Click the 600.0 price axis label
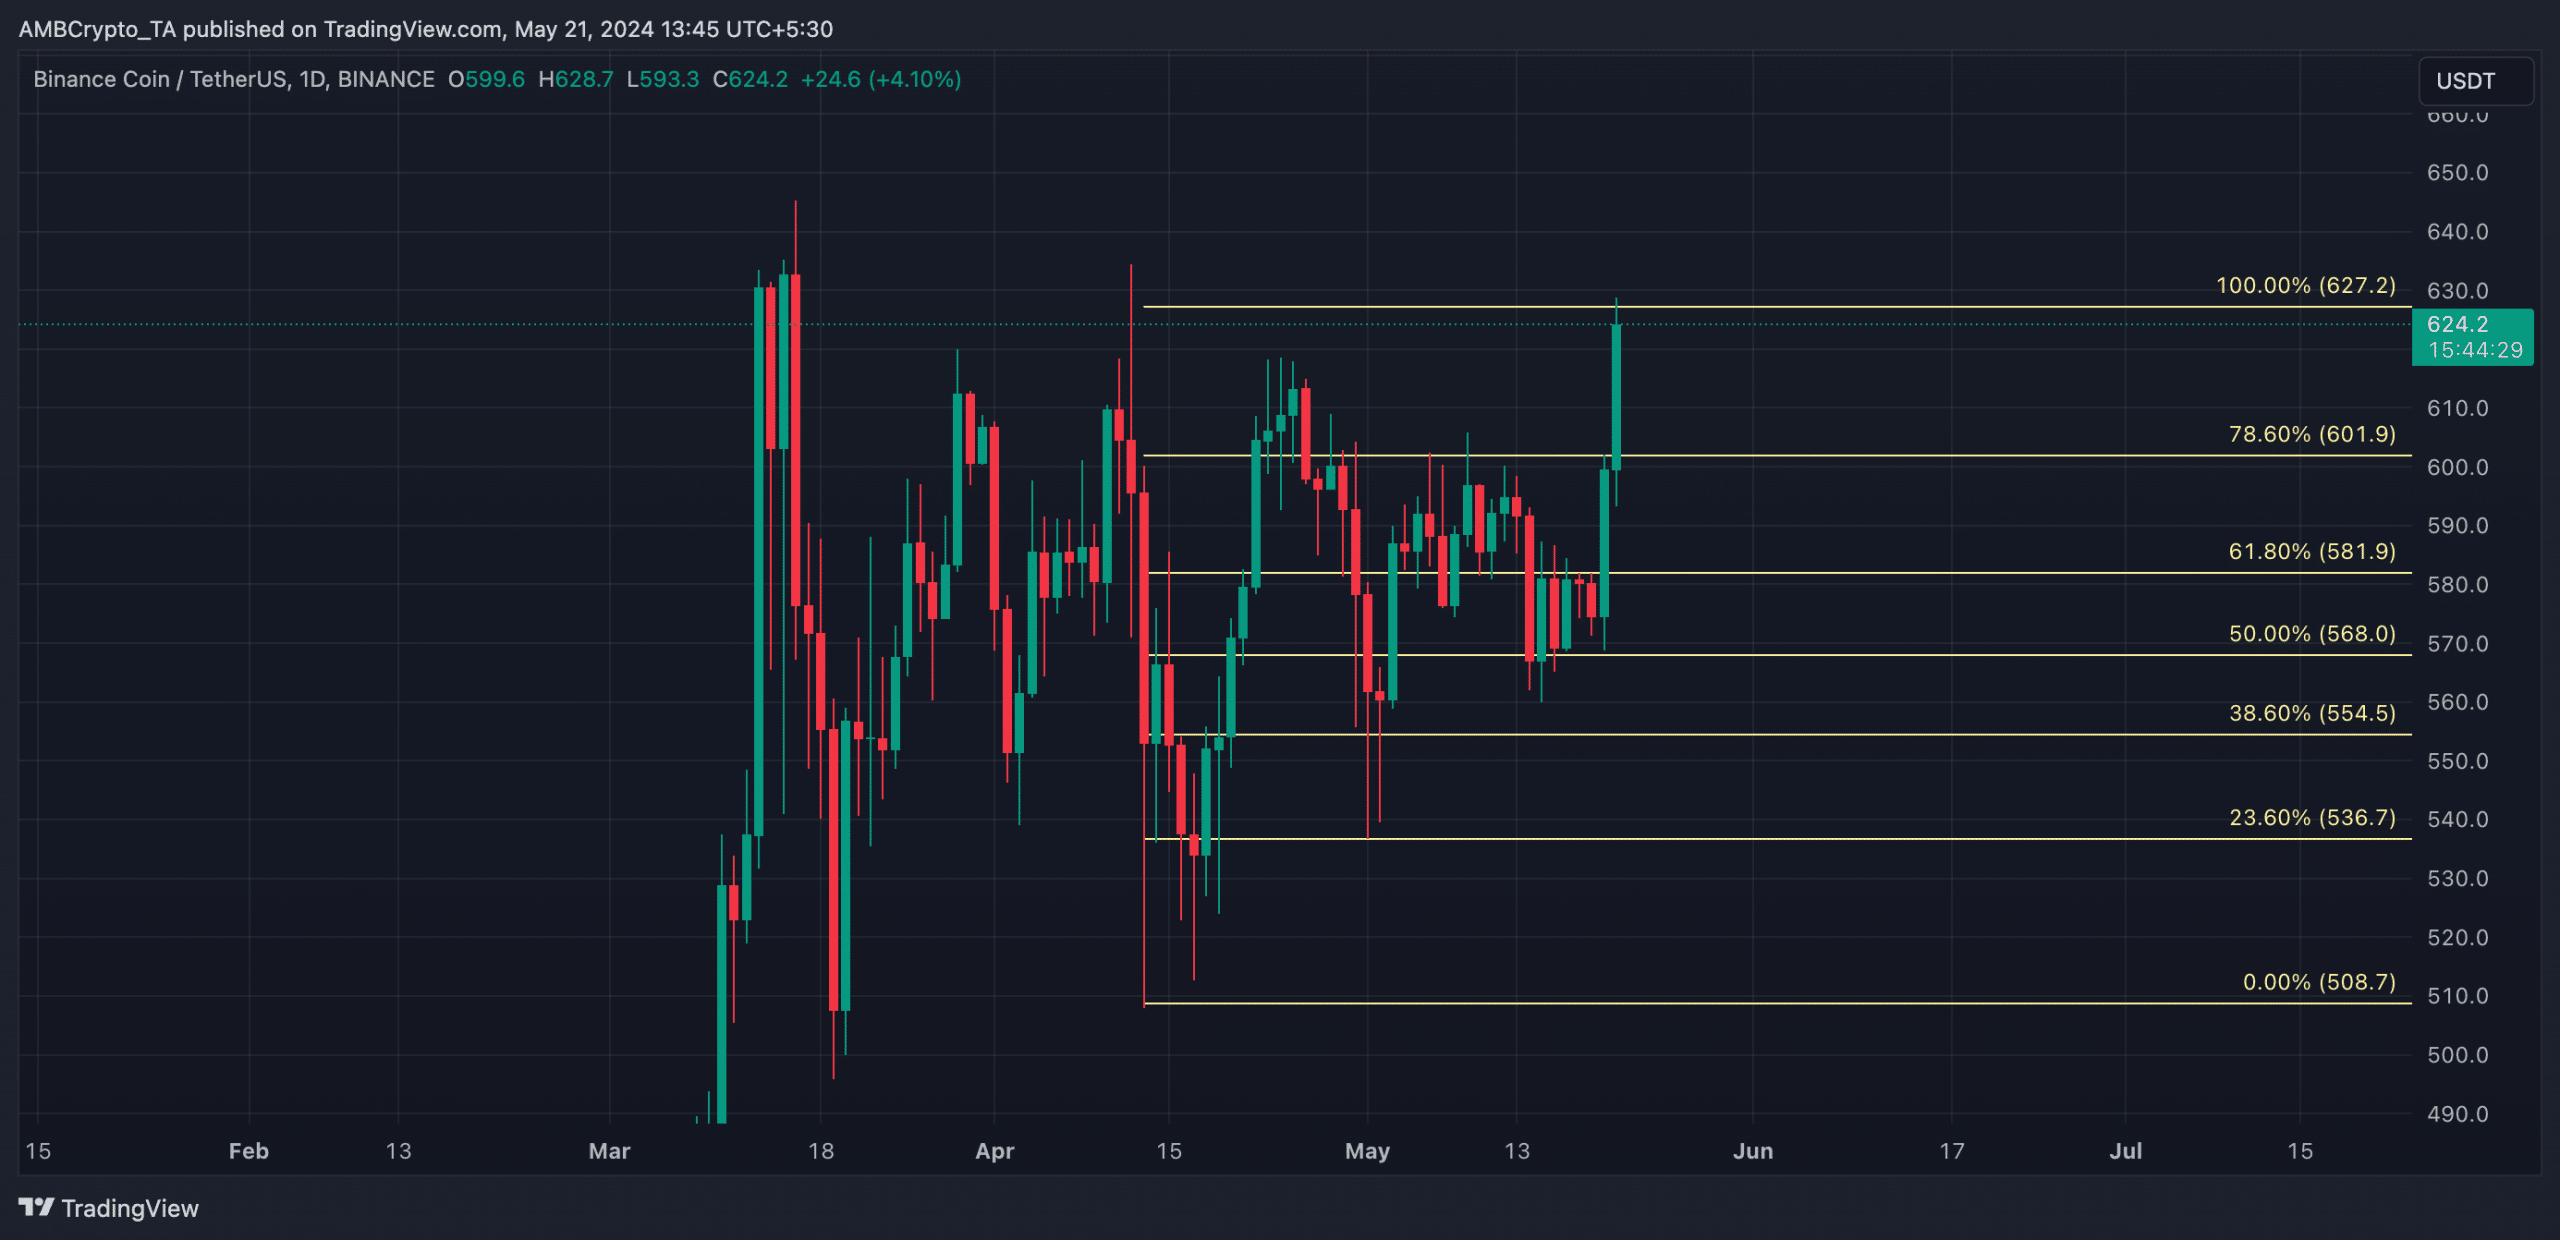2560x1240 pixels. [2458, 467]
